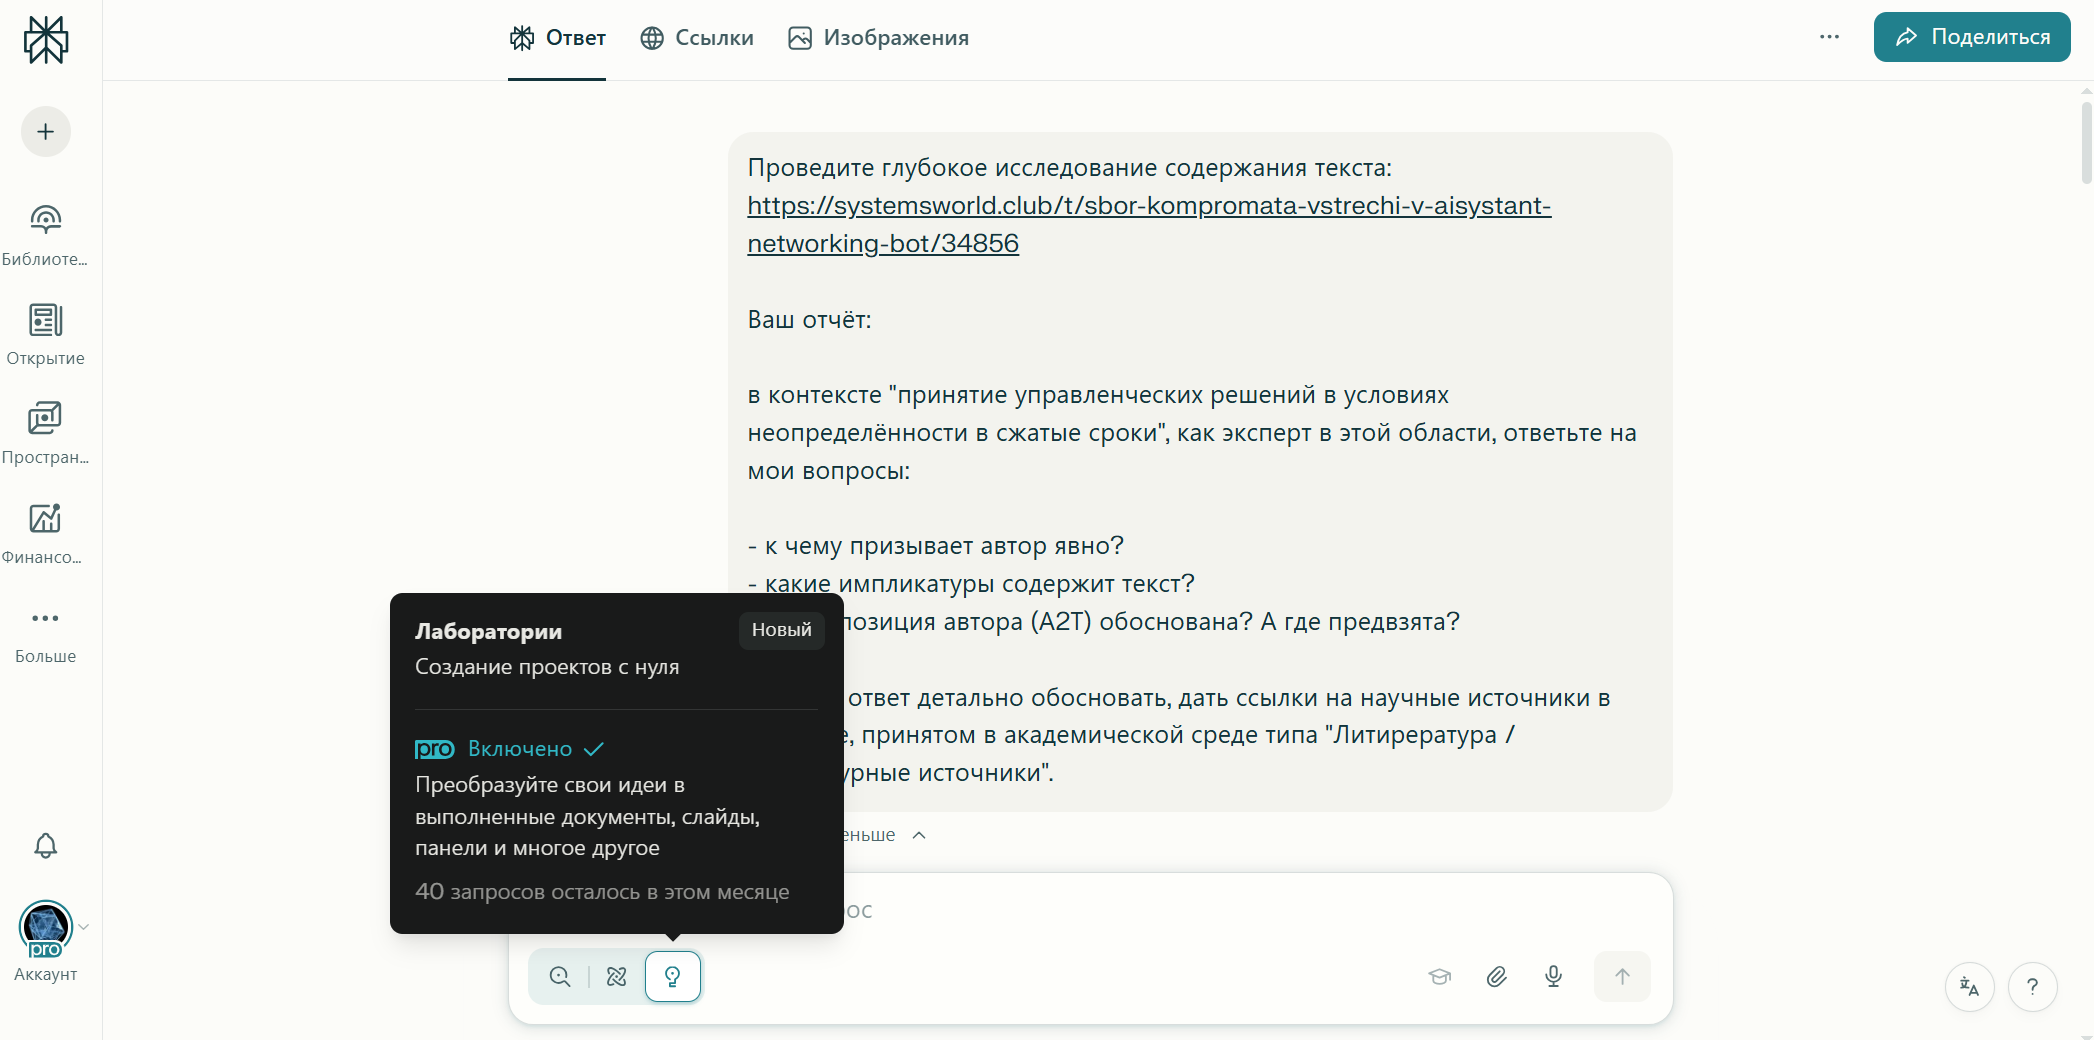Toggle the Labs lightbulb mode

(673, 977)
